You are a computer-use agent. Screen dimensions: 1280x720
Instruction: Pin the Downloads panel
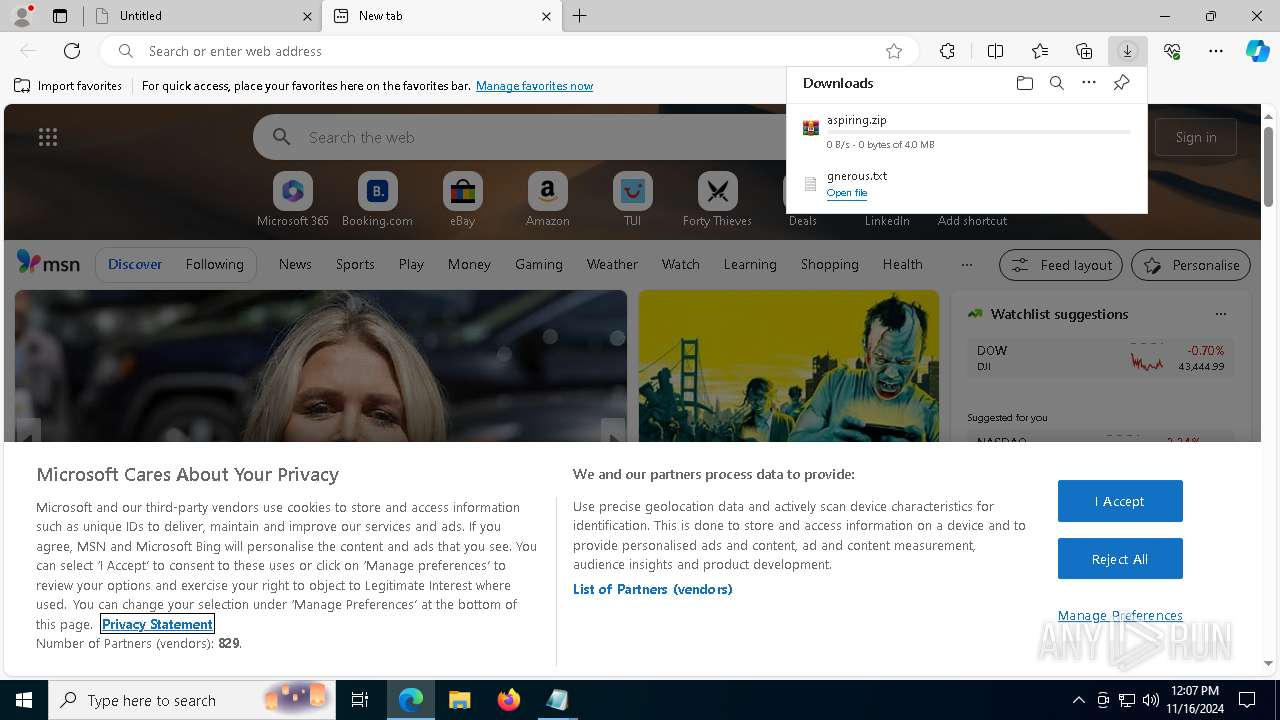click(x=1121, y=83)
